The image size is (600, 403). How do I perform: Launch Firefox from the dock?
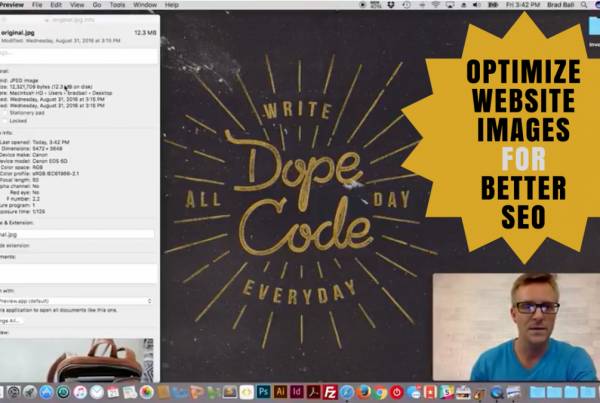coord(363,392)
